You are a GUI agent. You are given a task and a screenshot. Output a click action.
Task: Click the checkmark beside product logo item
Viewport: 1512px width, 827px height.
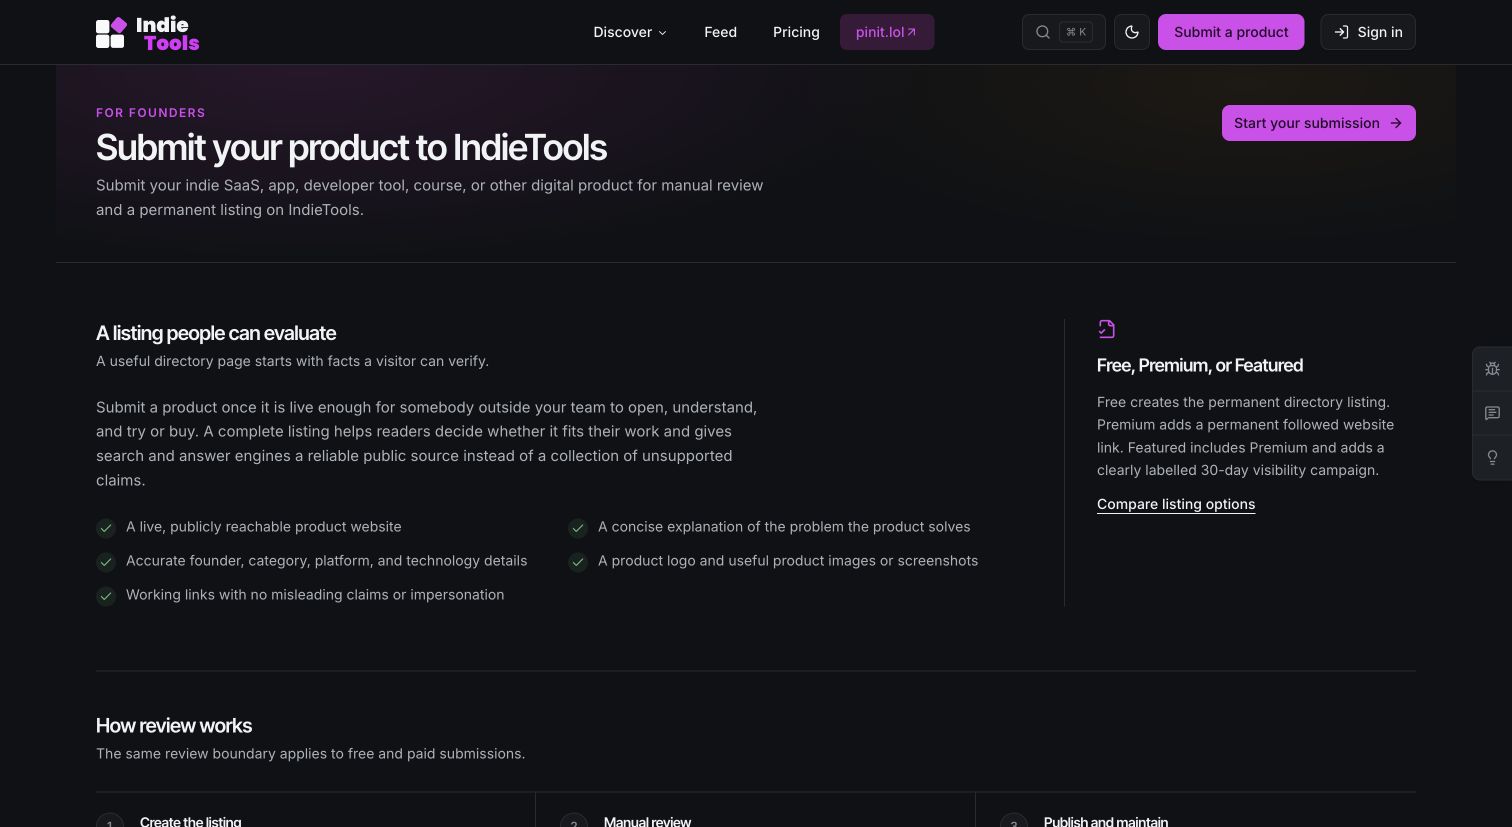578,562
